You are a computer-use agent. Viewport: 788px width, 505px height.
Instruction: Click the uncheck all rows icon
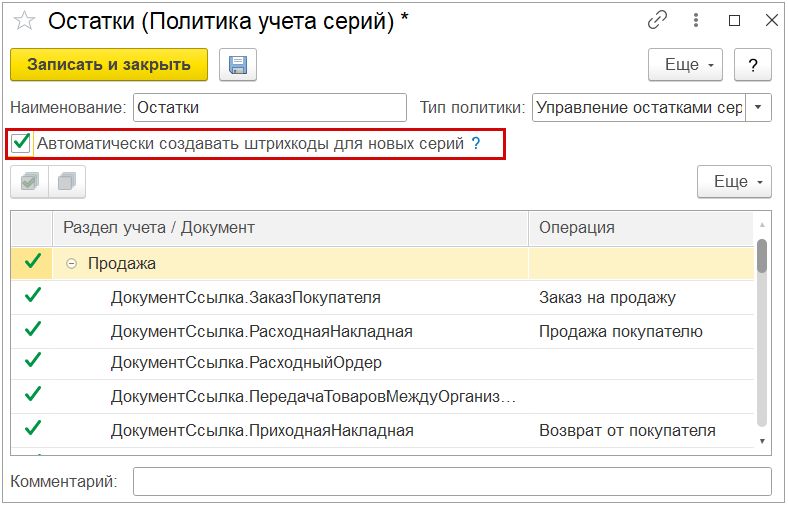pos(67,182)
